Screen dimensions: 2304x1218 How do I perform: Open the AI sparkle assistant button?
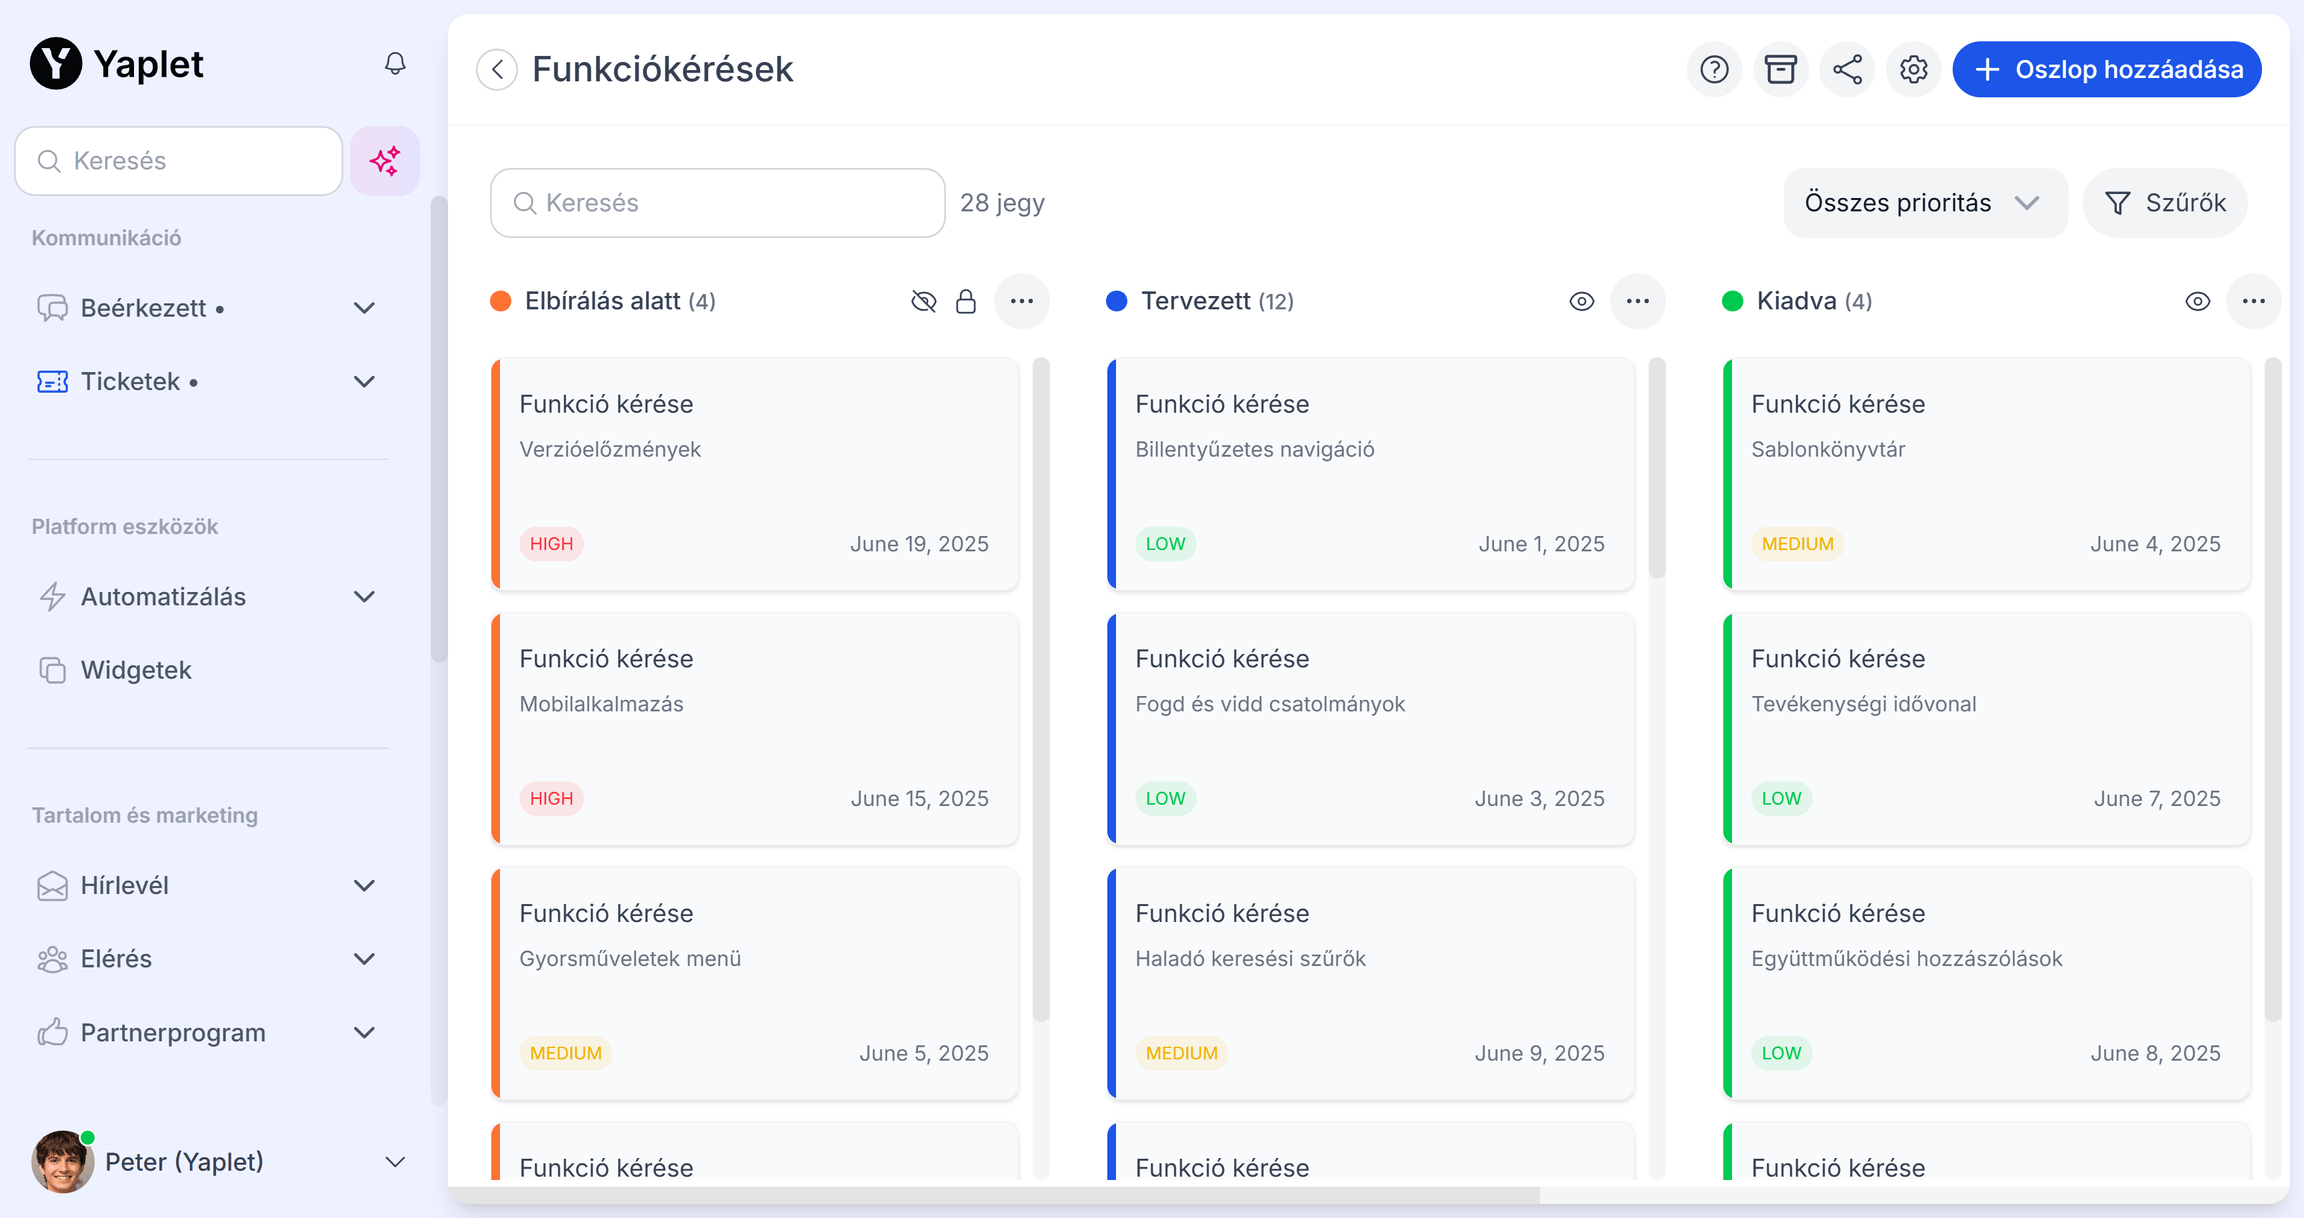coord(385,161)
